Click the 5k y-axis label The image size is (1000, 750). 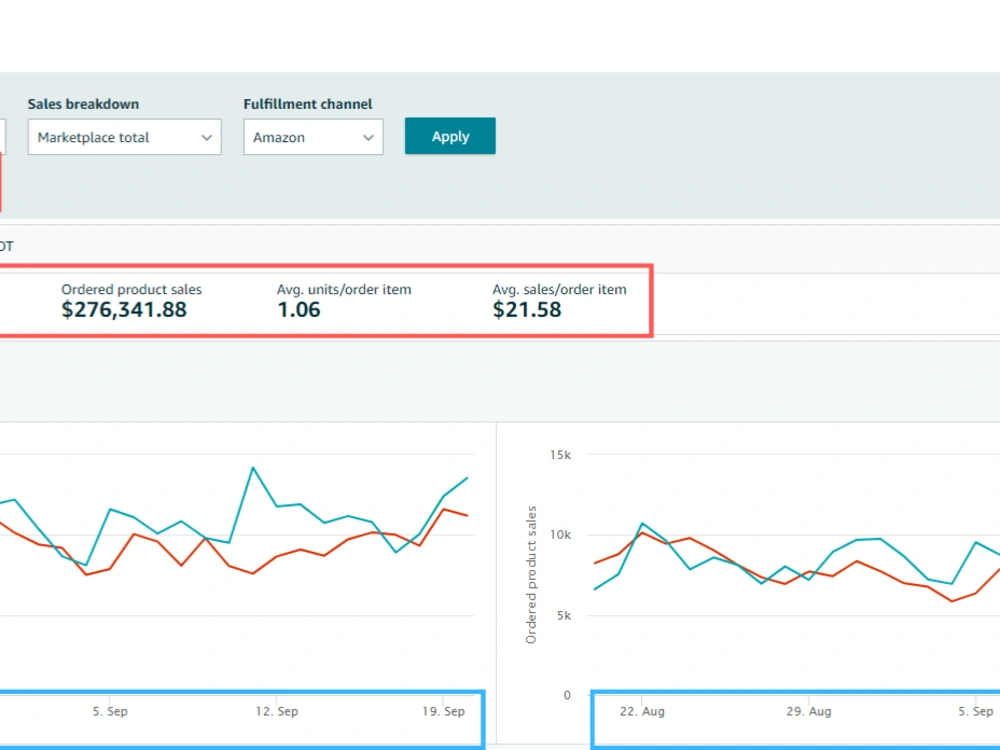tap(564, 615)
